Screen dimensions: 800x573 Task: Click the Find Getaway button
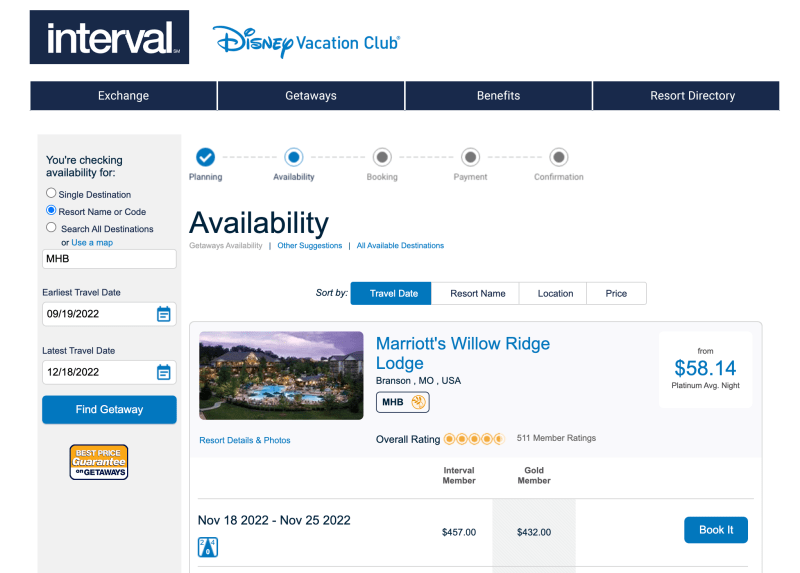[x=109, y=410]
